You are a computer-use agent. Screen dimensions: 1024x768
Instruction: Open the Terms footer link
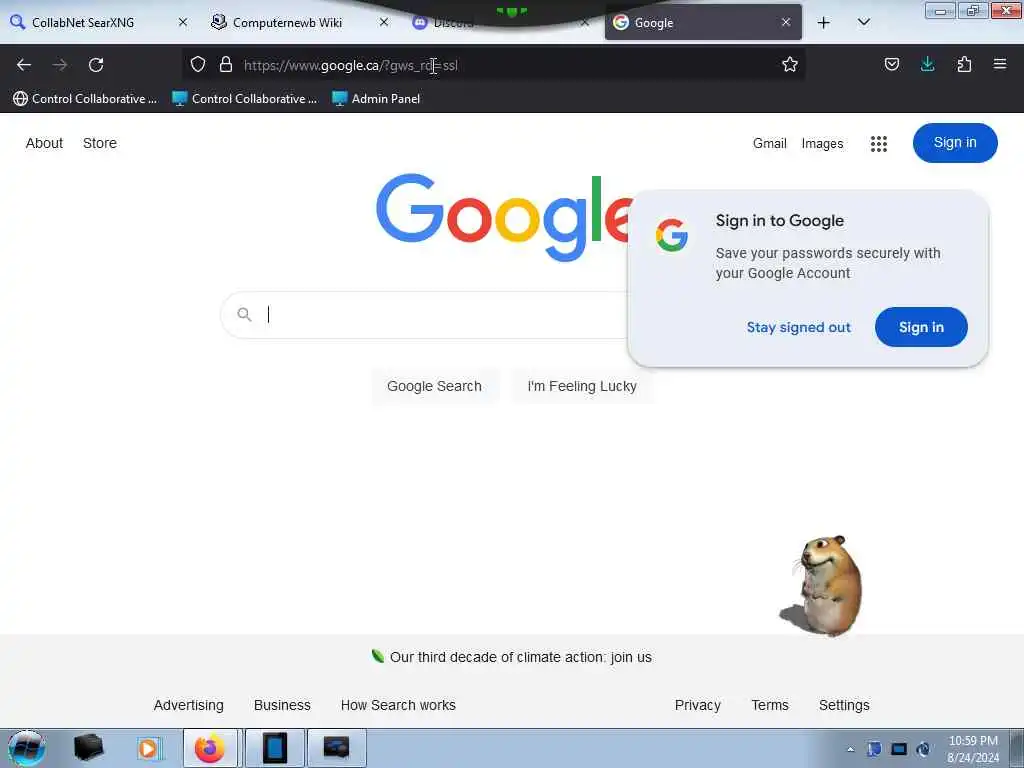[x=770, y=705]
